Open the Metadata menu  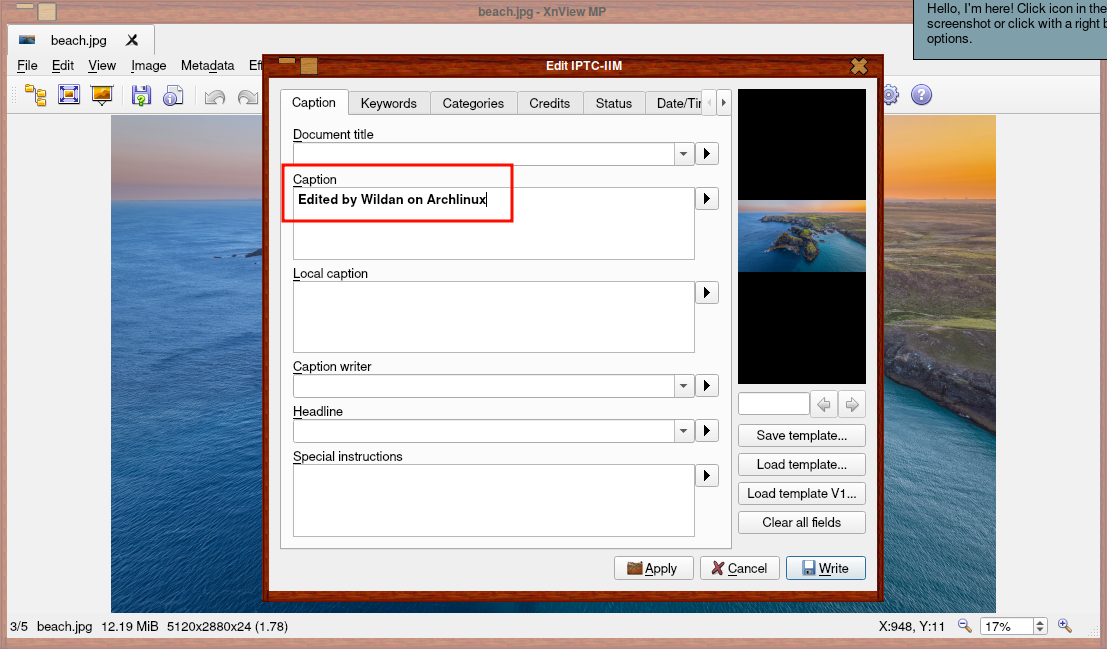207,65
